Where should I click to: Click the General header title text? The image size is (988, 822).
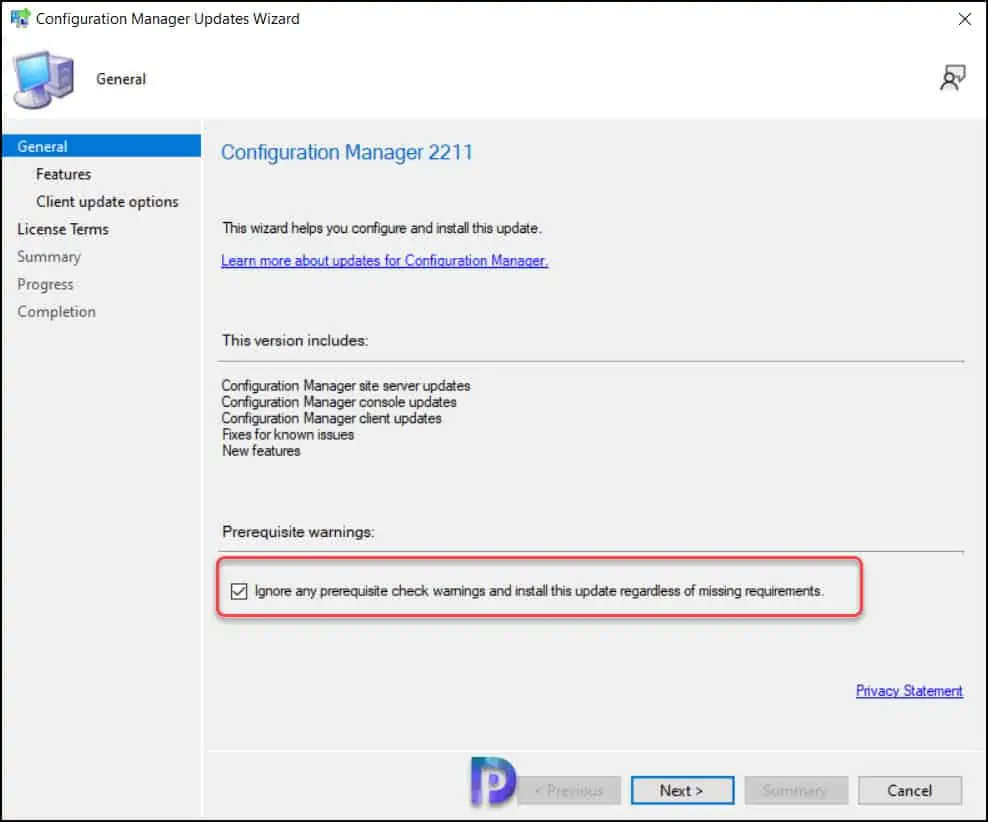pyautogui.click(x=121, y=79)
